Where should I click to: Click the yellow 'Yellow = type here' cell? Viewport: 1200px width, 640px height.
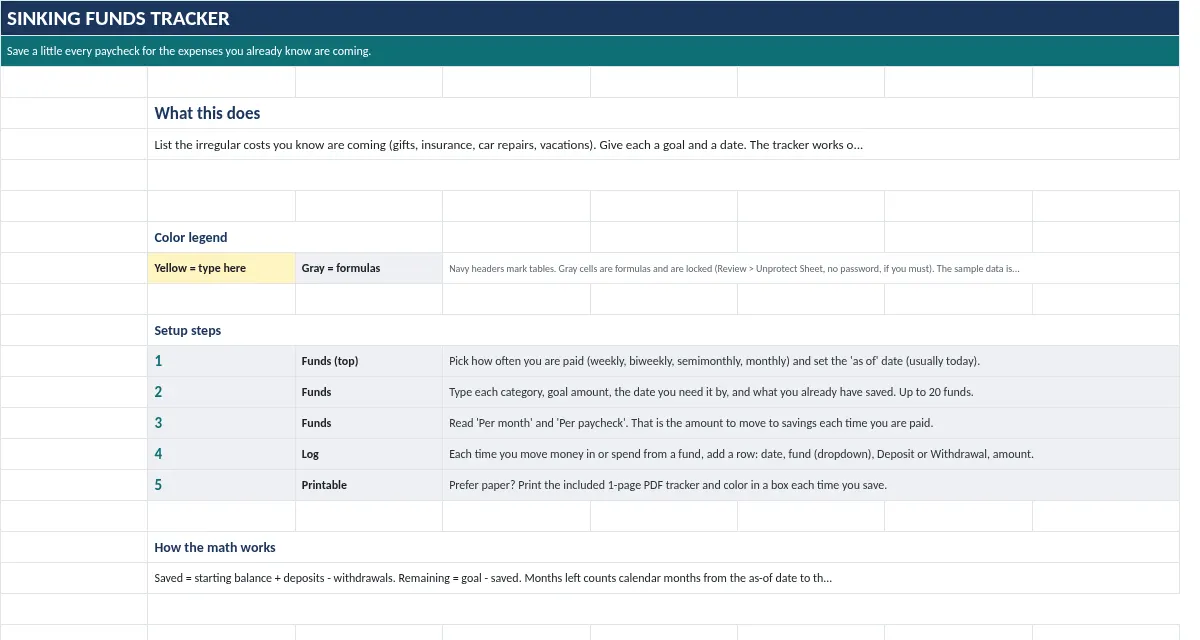point(221,268)
